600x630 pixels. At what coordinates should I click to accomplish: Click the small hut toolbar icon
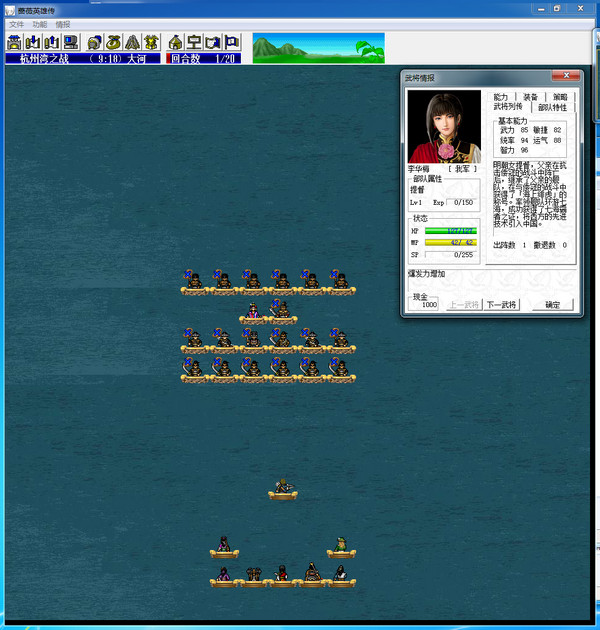tap(175, 42)
